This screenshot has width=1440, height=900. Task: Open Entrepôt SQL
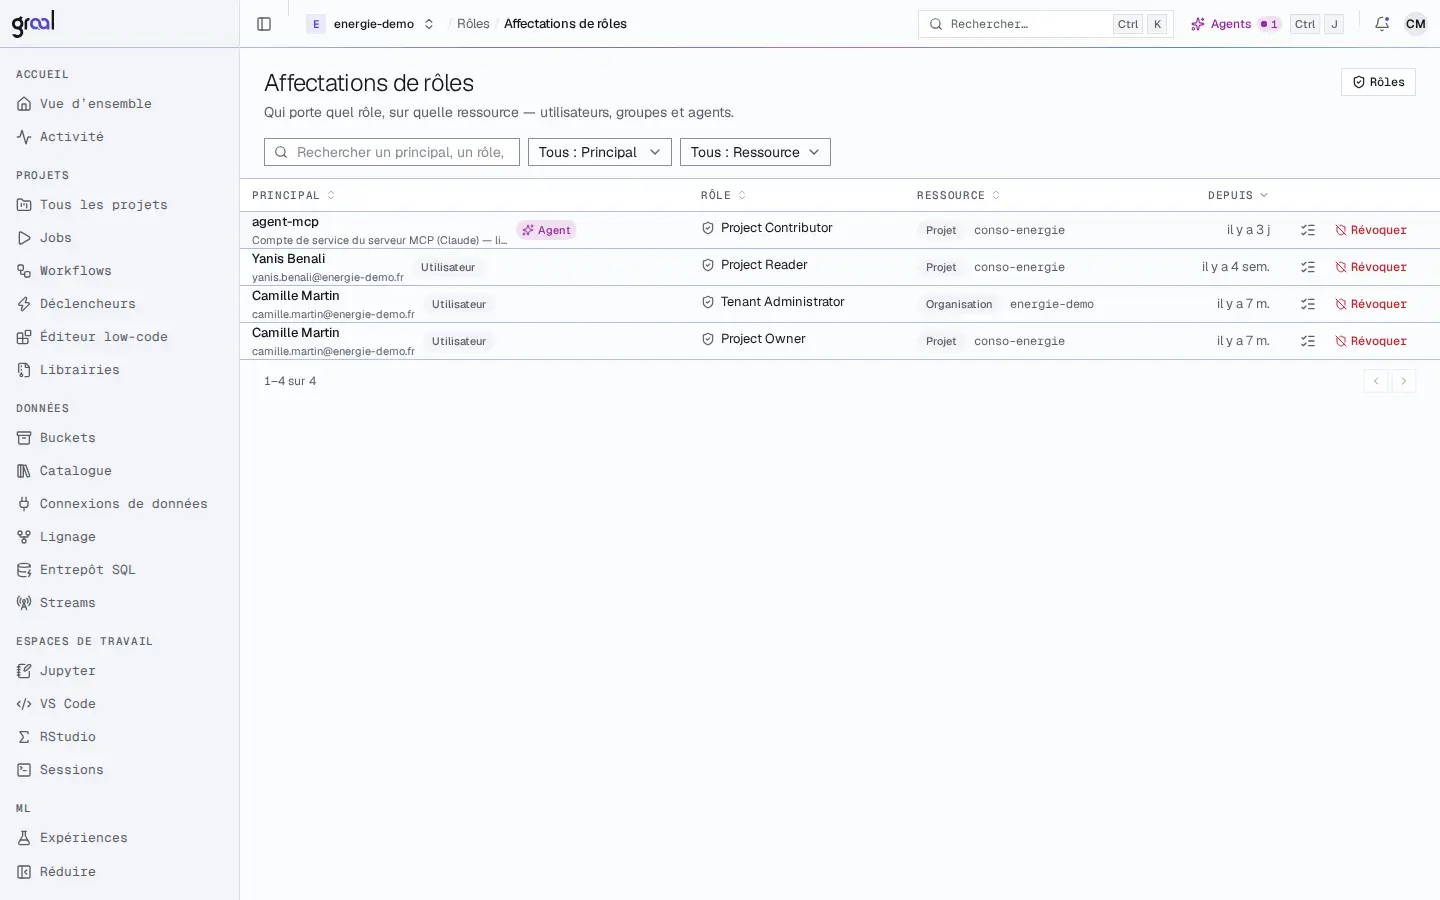(119, 570)
